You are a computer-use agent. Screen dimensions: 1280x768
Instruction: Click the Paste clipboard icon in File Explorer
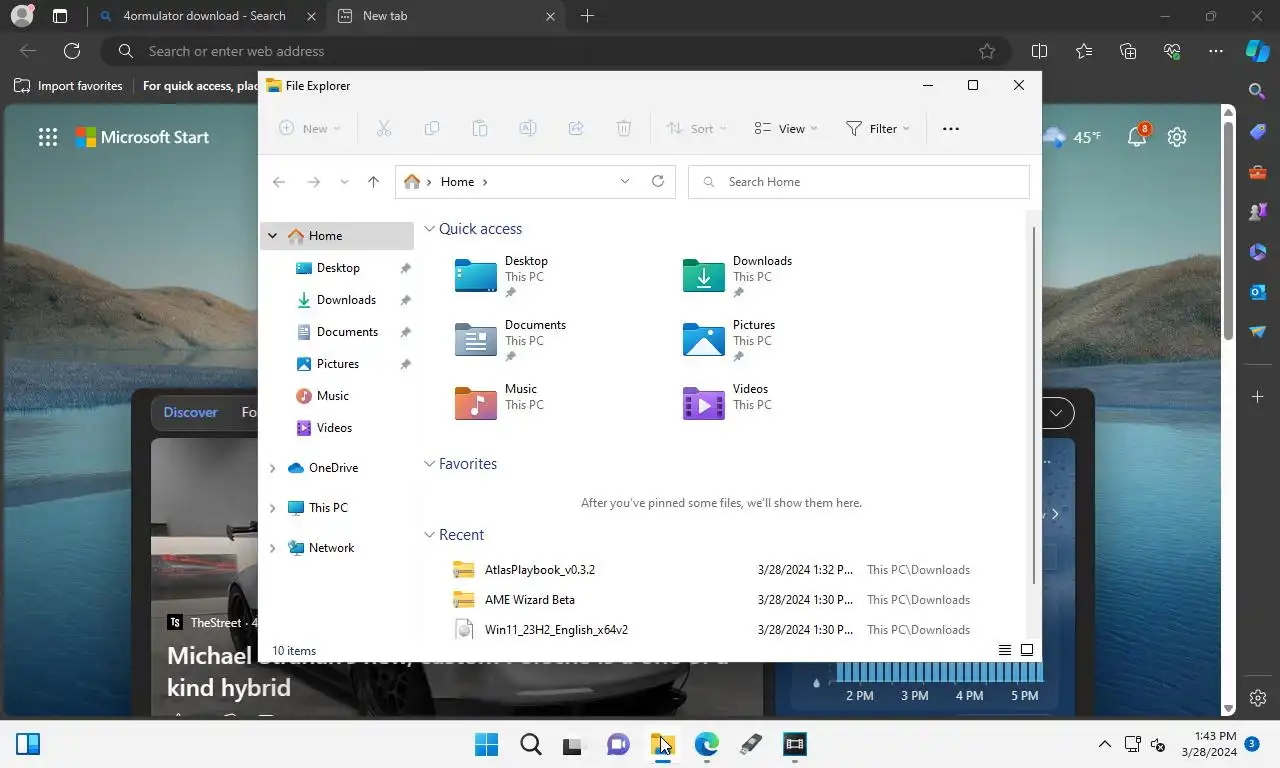pos(480,128)
